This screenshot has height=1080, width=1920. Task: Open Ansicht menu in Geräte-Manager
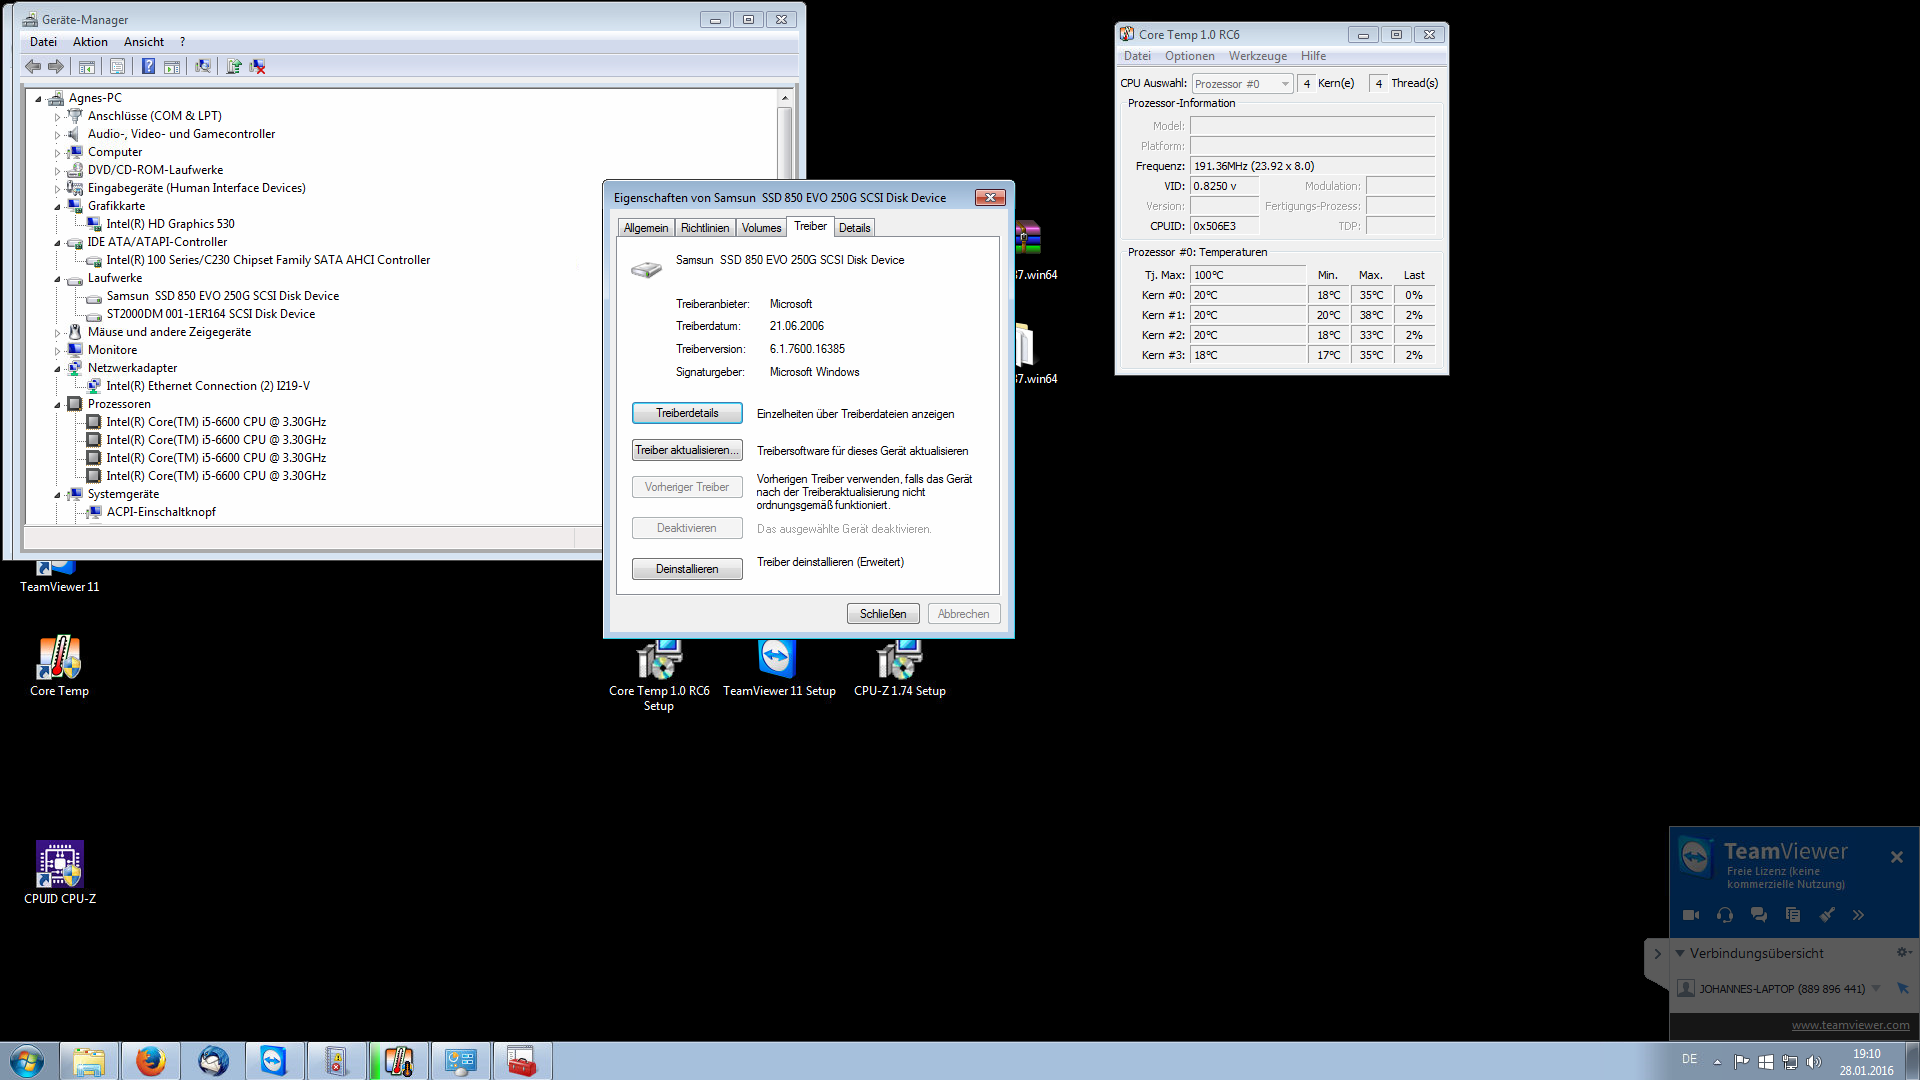click(x=144, y=42)
